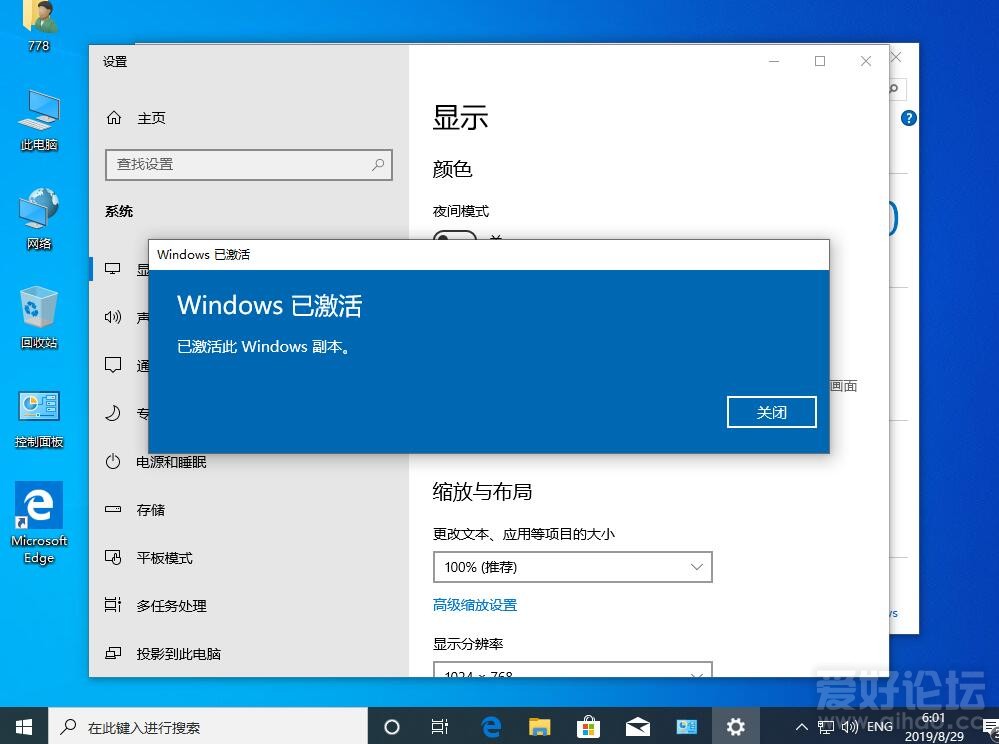Select the Microsoft Edge desktop shortcut
The height and width of the screenshot is (744, 999).
tap(39, 522)
